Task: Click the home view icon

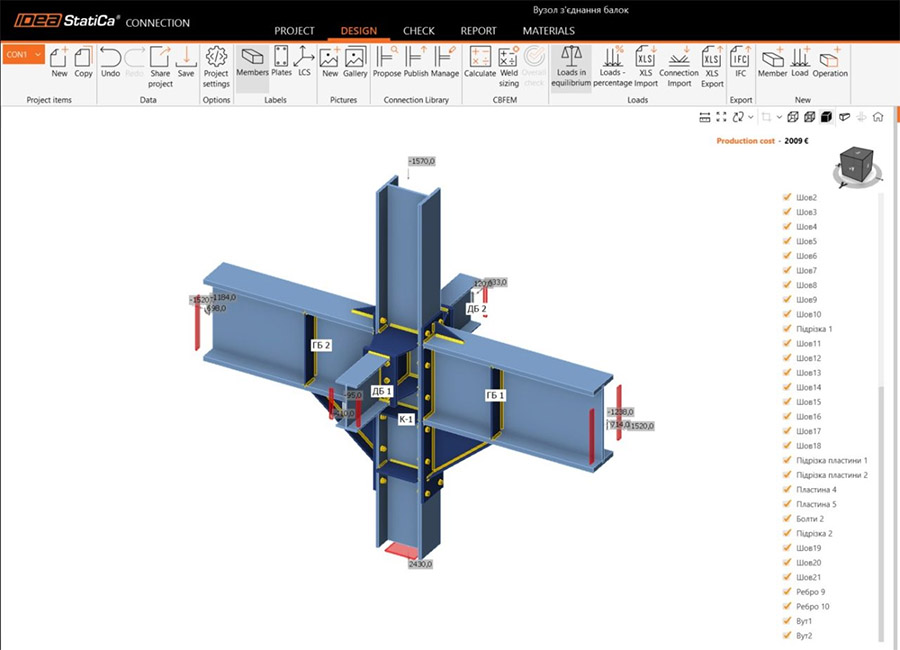Action: (877, 117)
